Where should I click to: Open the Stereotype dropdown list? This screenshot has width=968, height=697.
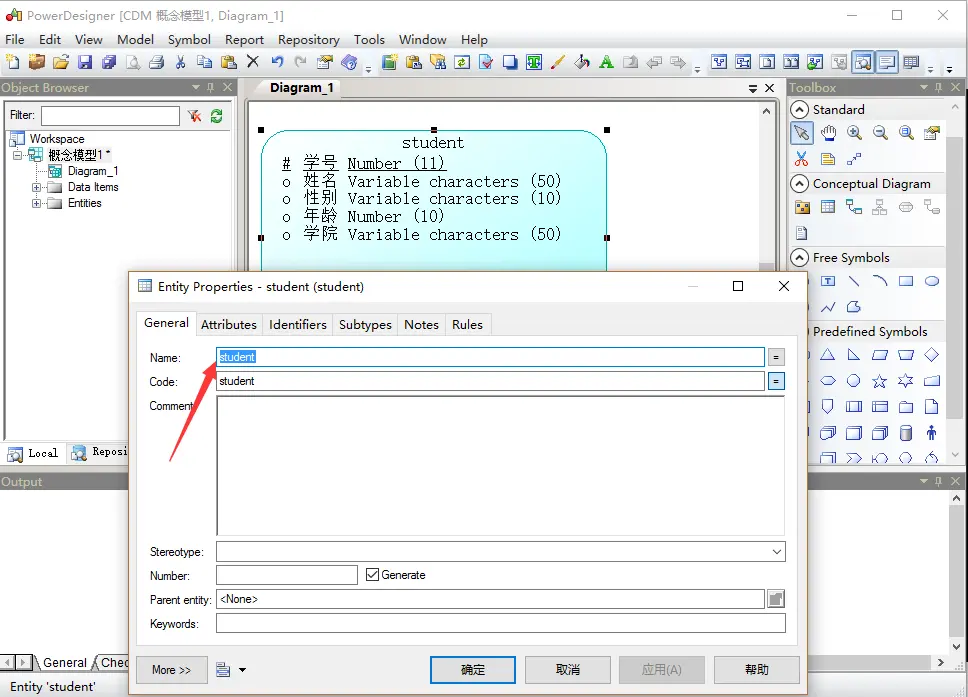tap(778, 551)
